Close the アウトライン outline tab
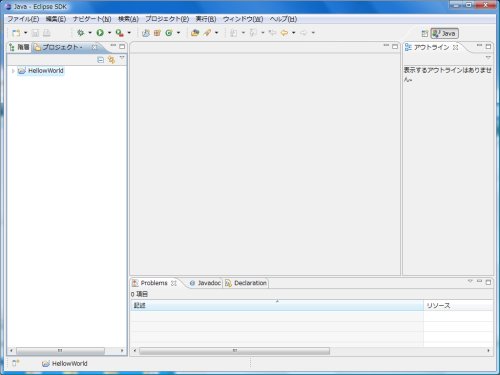Screen dimensions: 500x375 pos(456,47)
